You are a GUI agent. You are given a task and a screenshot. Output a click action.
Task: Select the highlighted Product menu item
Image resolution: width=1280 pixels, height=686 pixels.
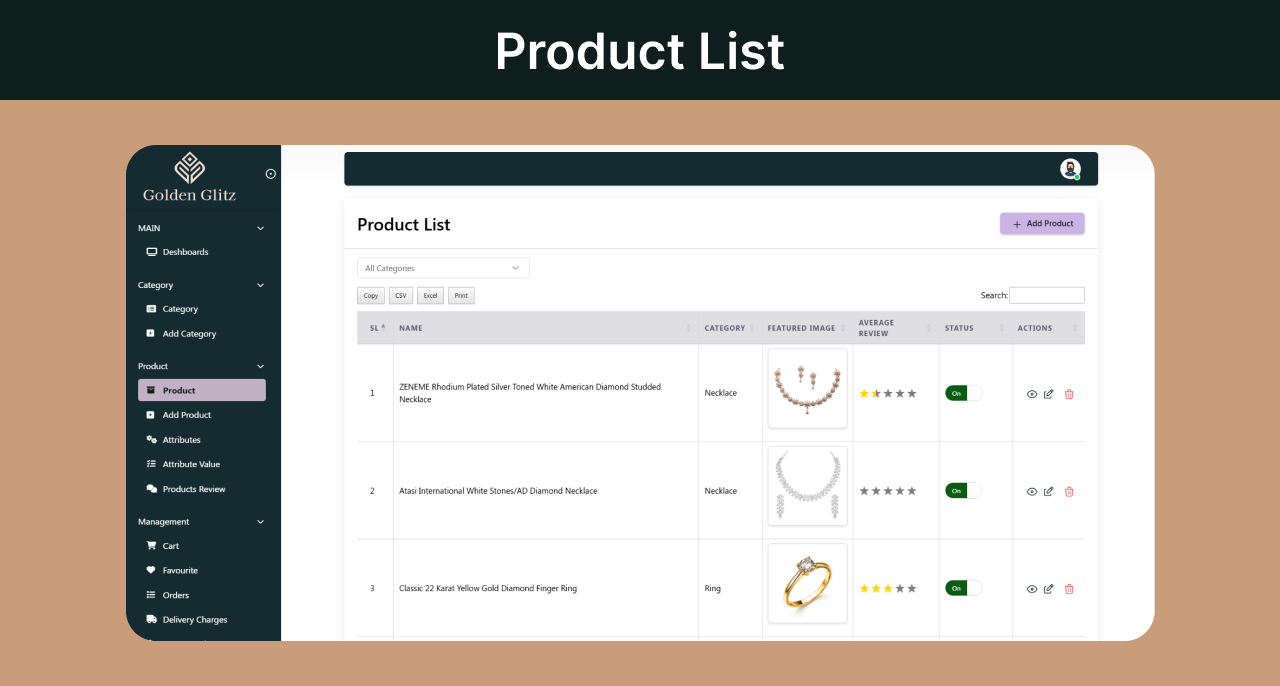(x=202, y=390)
